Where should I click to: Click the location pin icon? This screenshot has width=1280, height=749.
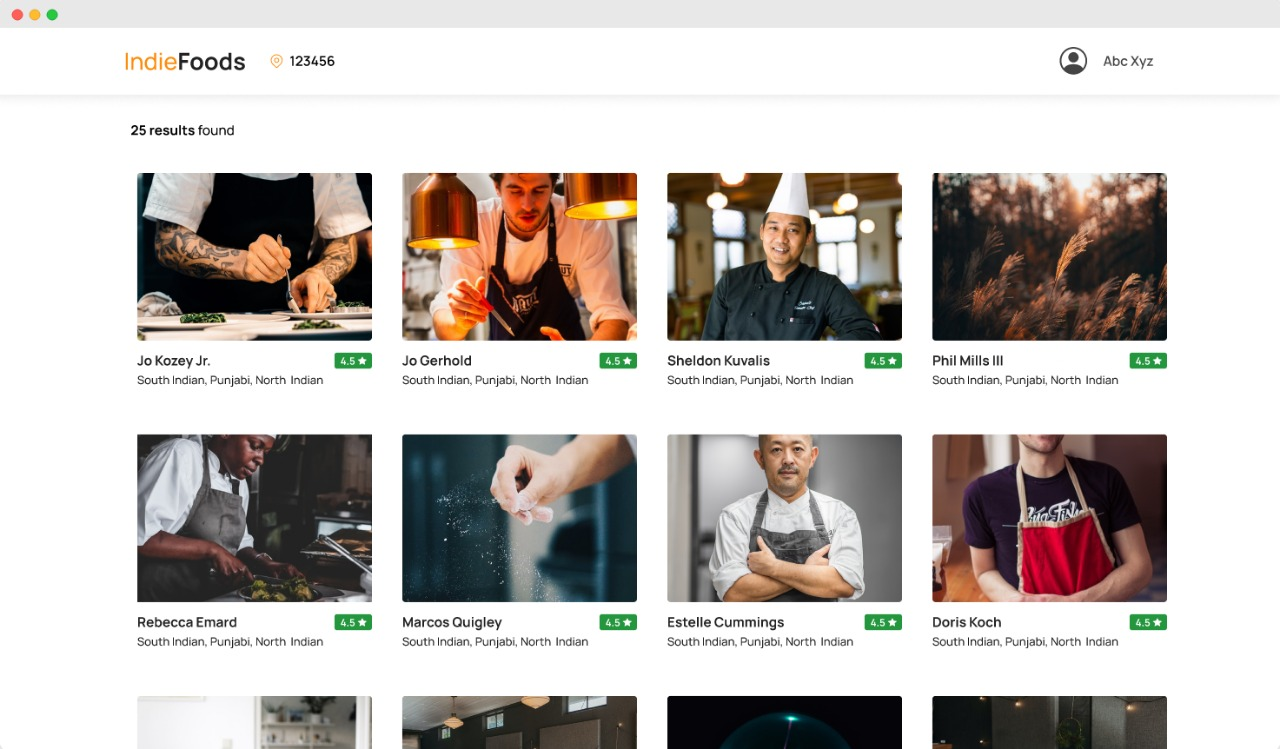(276, 61)
